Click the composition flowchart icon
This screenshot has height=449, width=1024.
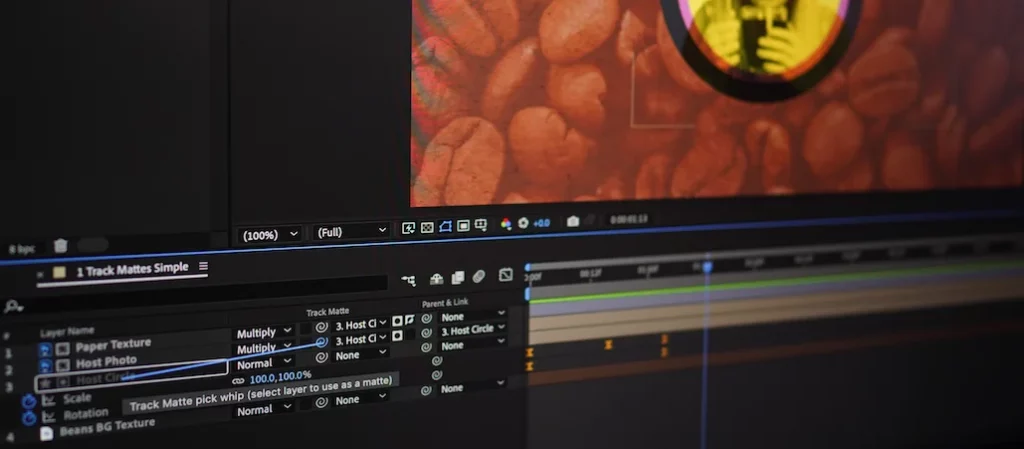coord(409,281)
